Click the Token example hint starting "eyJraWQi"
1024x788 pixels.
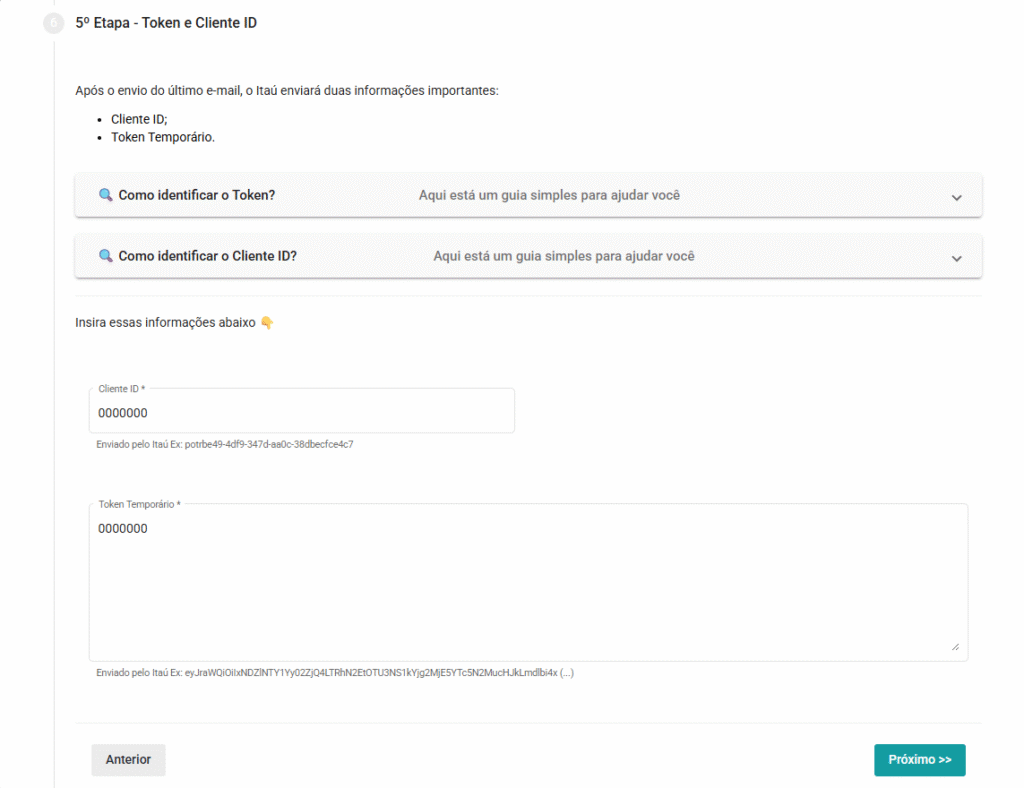(x=335, y=673)
